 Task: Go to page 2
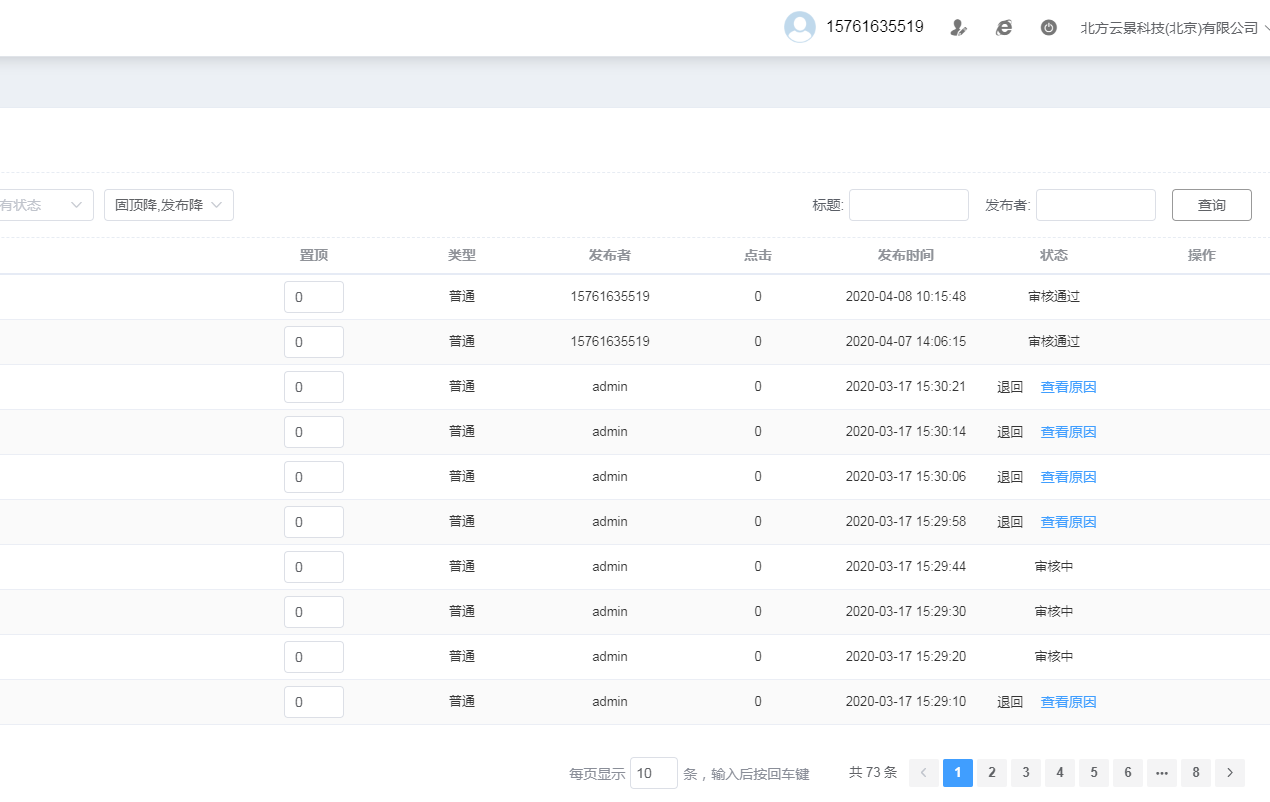click(x=991, y=772)
